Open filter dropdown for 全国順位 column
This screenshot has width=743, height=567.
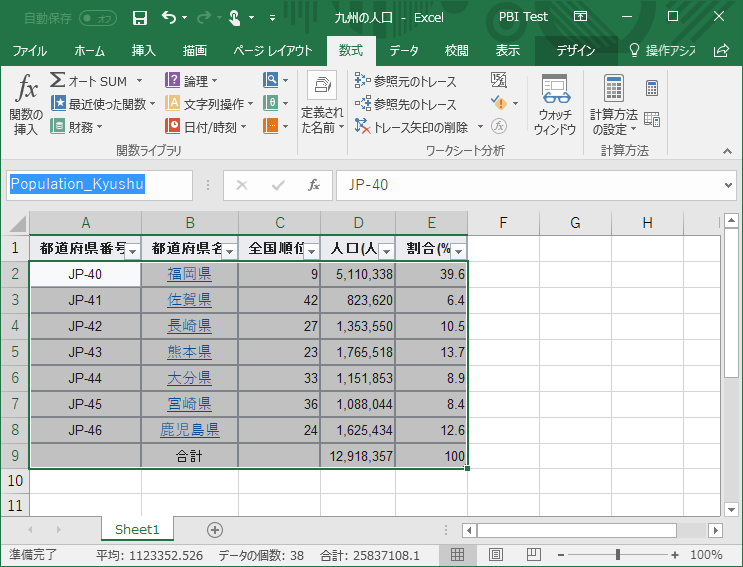(x=311, y=251)
